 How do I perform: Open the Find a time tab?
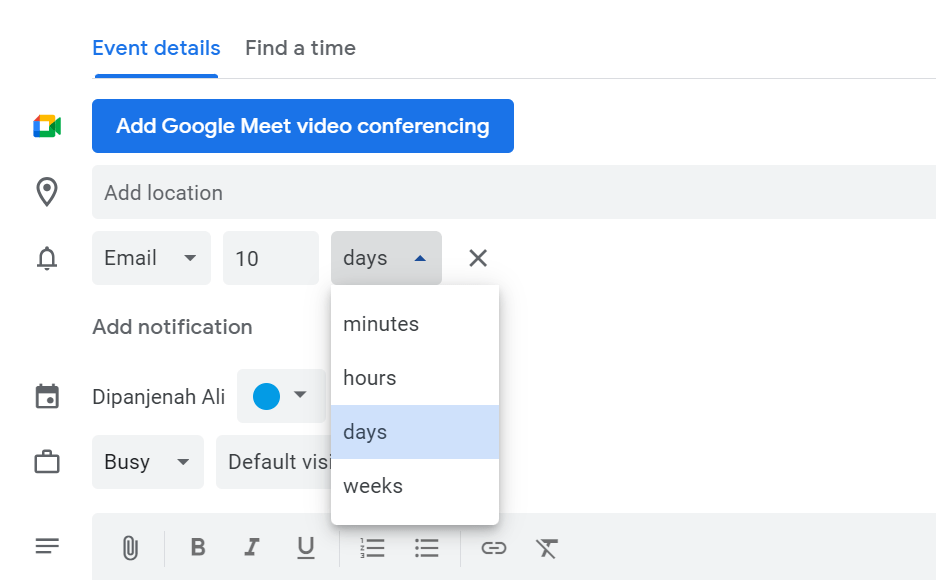[x=300, y=48]
